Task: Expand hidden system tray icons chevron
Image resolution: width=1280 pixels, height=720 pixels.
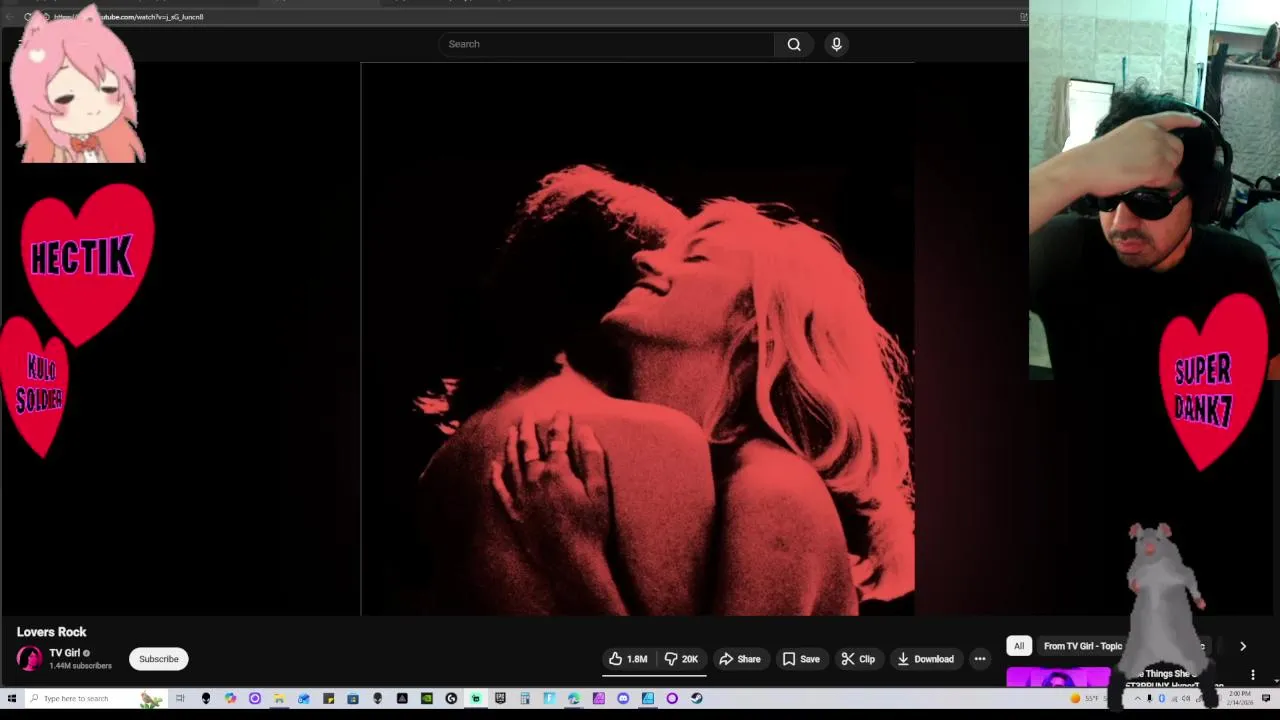Action: pos(1137,699)
